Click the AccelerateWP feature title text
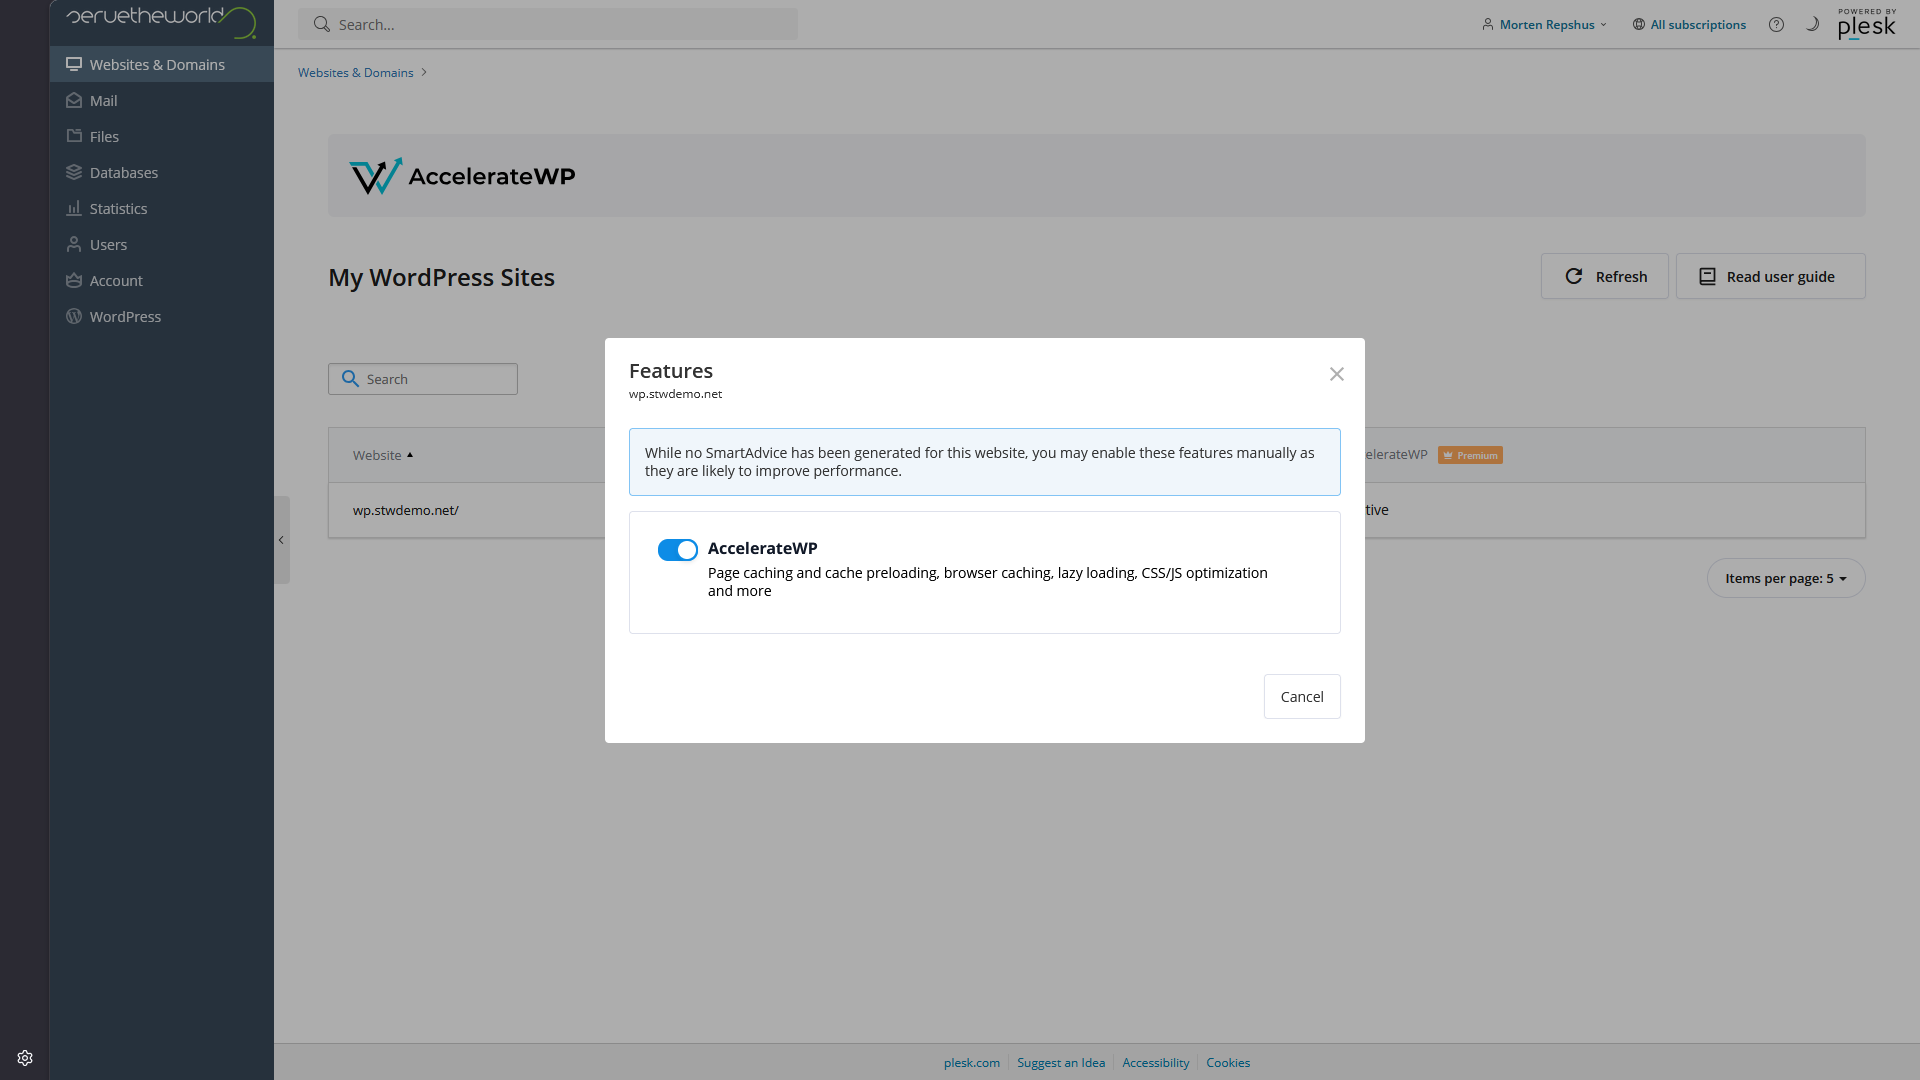The image size is (1920, 1080). pyautogui.click(x=762, y=548)
